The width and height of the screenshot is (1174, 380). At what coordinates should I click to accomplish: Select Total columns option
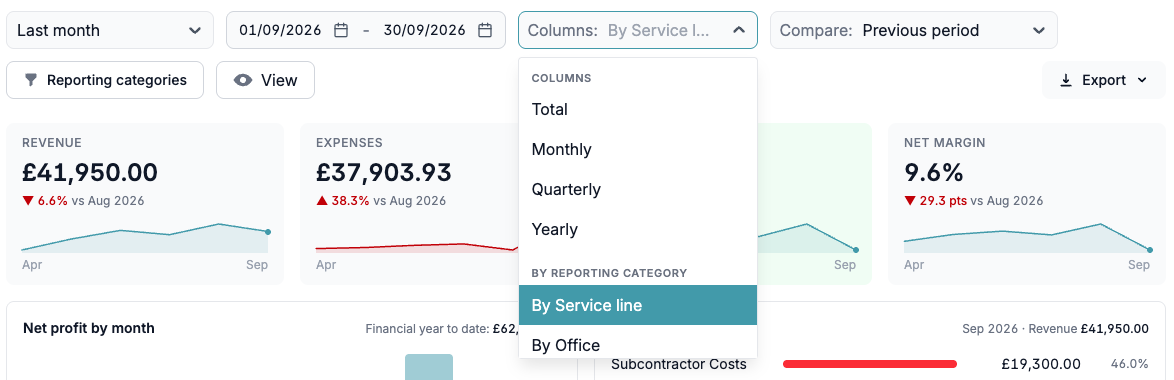[x=637, y=109]
